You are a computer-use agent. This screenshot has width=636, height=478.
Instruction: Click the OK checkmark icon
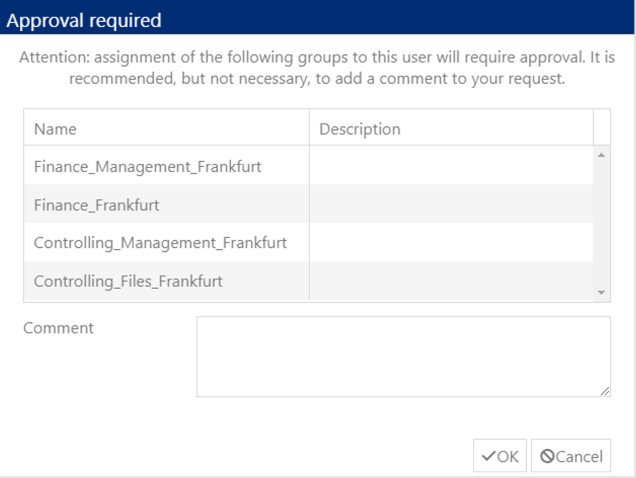click(489, 456)
